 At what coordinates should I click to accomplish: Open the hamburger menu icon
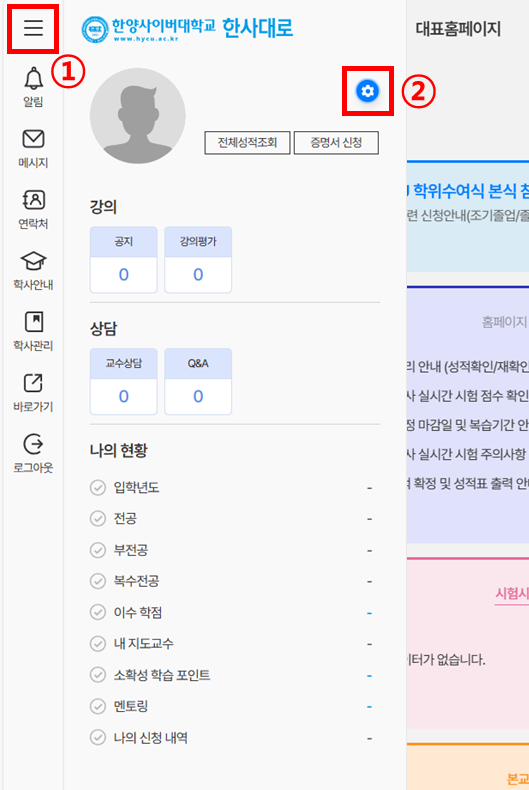33,28
